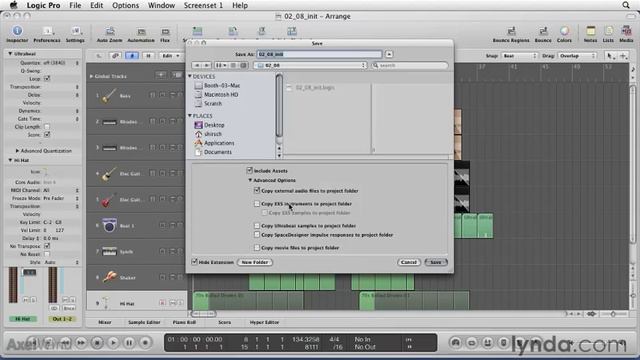Collapse the Hi Hat track parameters
Screen dimensions: 640x360
coord(10,160)
